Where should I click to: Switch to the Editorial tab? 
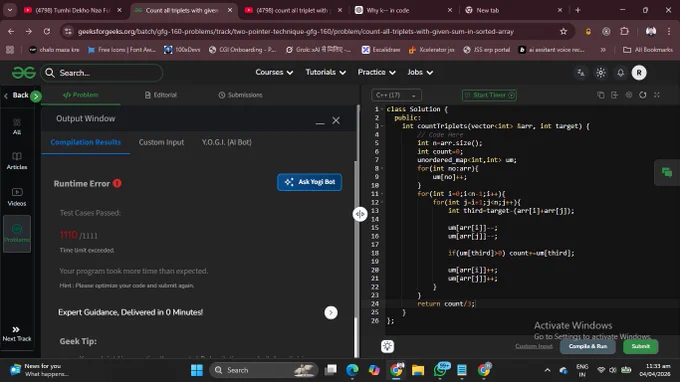coord(160,95)
